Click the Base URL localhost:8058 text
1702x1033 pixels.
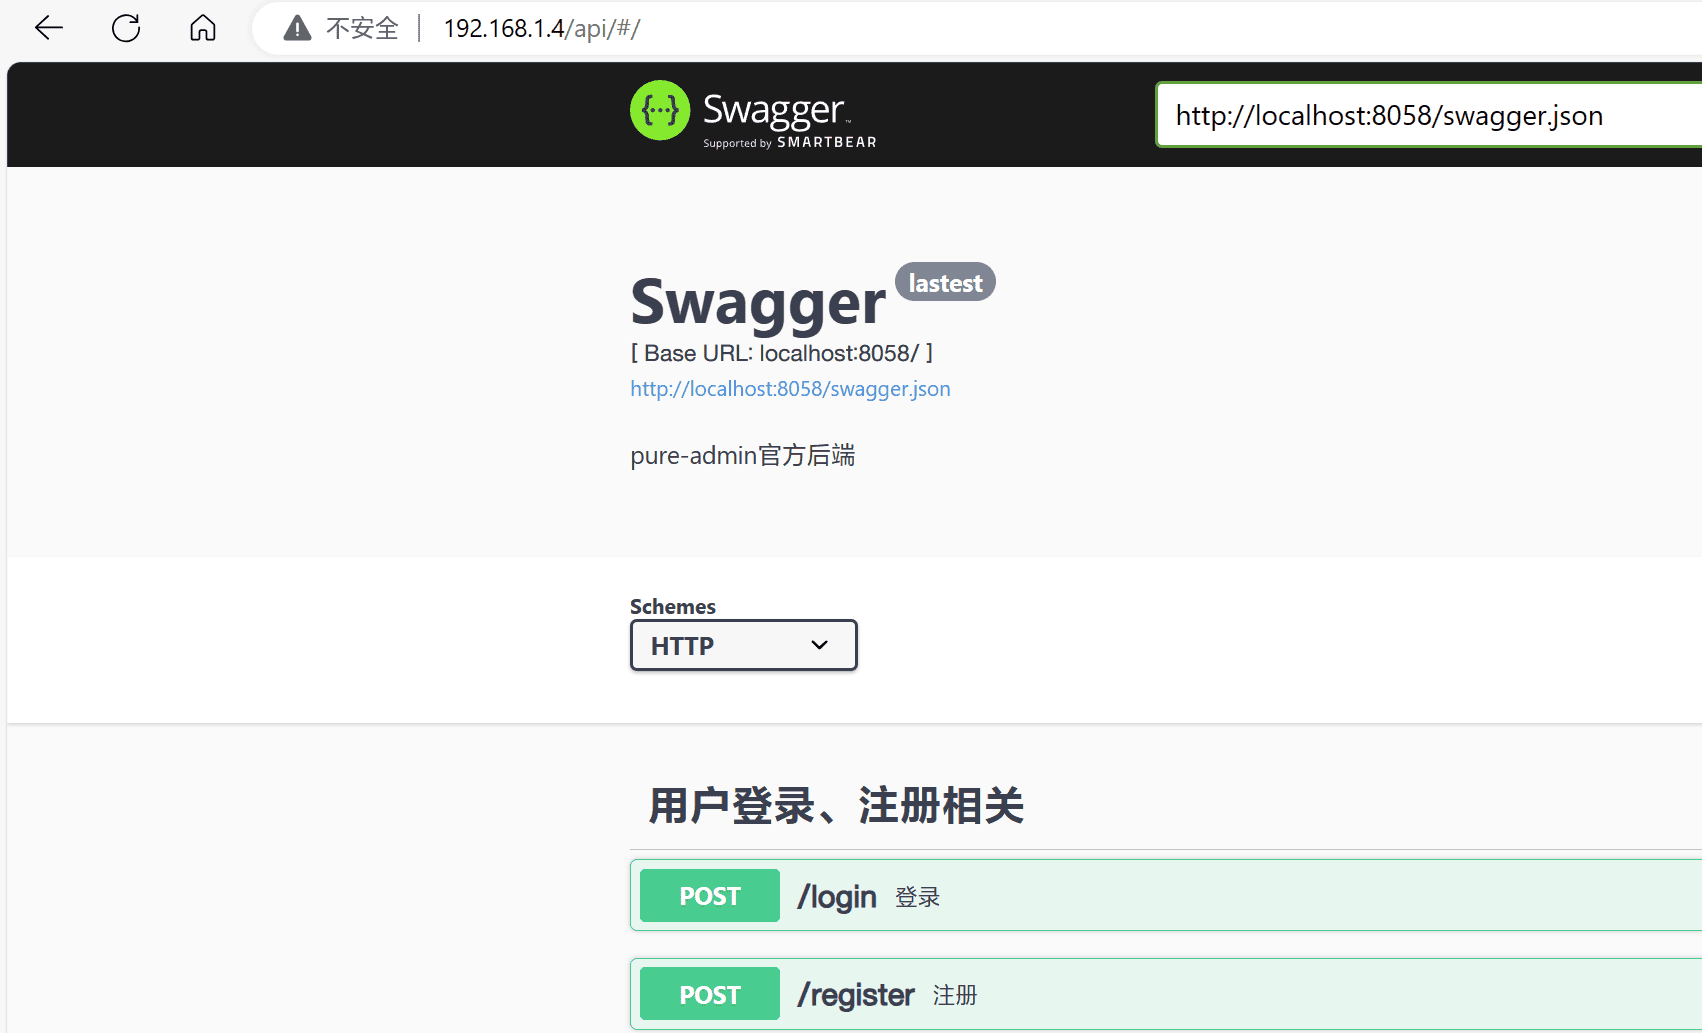pos(781,353)
